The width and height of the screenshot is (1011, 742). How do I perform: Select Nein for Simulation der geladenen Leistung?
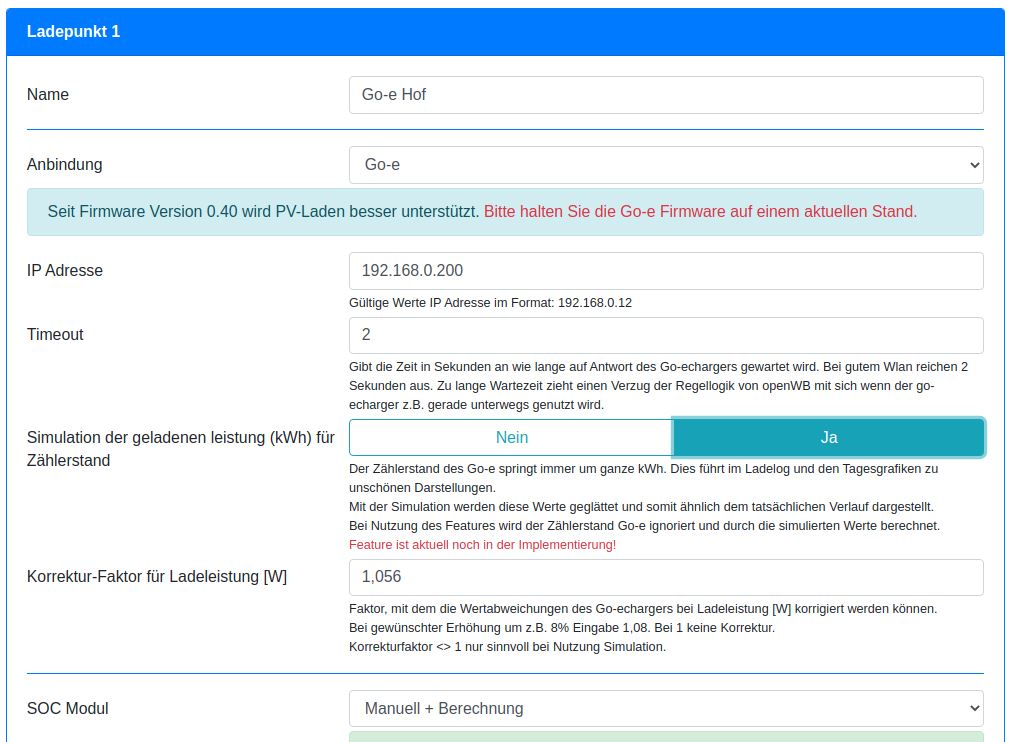click(x=511, y=438)
